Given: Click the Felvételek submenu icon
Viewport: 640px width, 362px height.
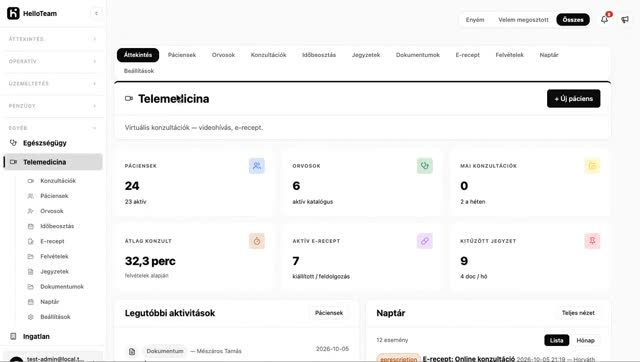Looking at the screenshot, I should pyautogui.click(x=31, y=256).
